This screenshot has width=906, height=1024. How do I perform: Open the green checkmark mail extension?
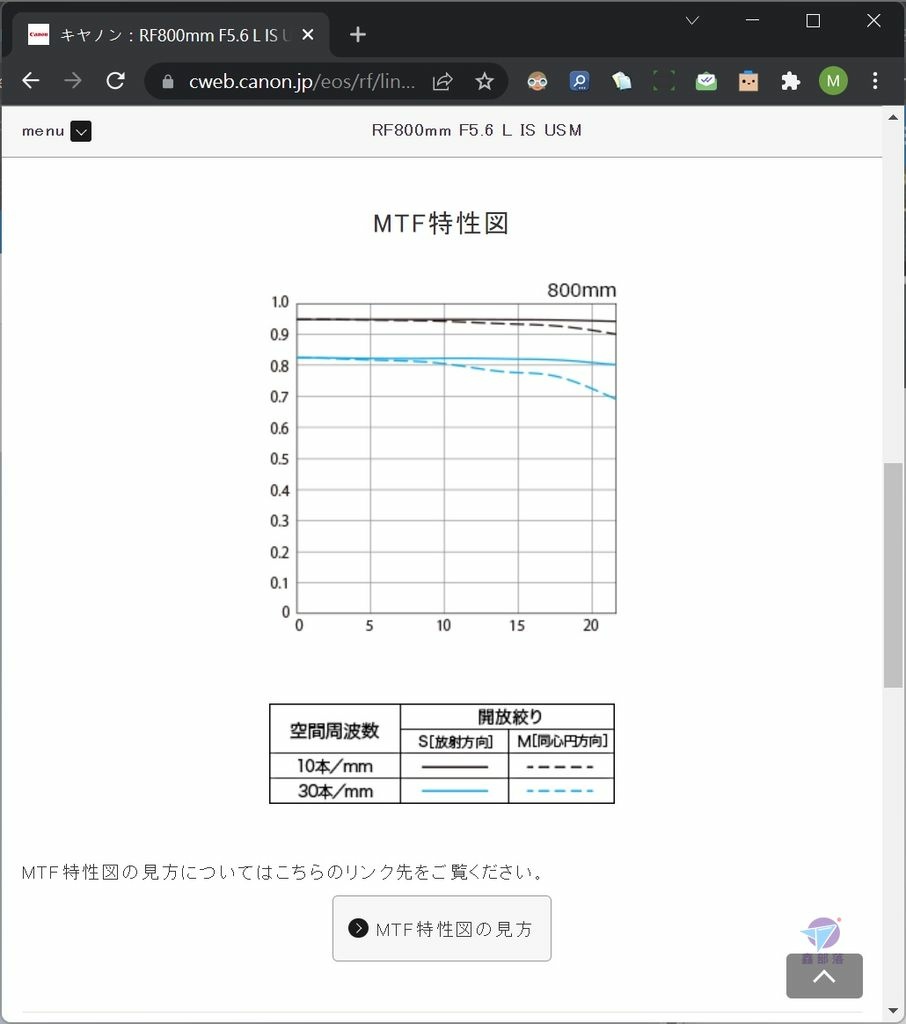tap(706, 82)
